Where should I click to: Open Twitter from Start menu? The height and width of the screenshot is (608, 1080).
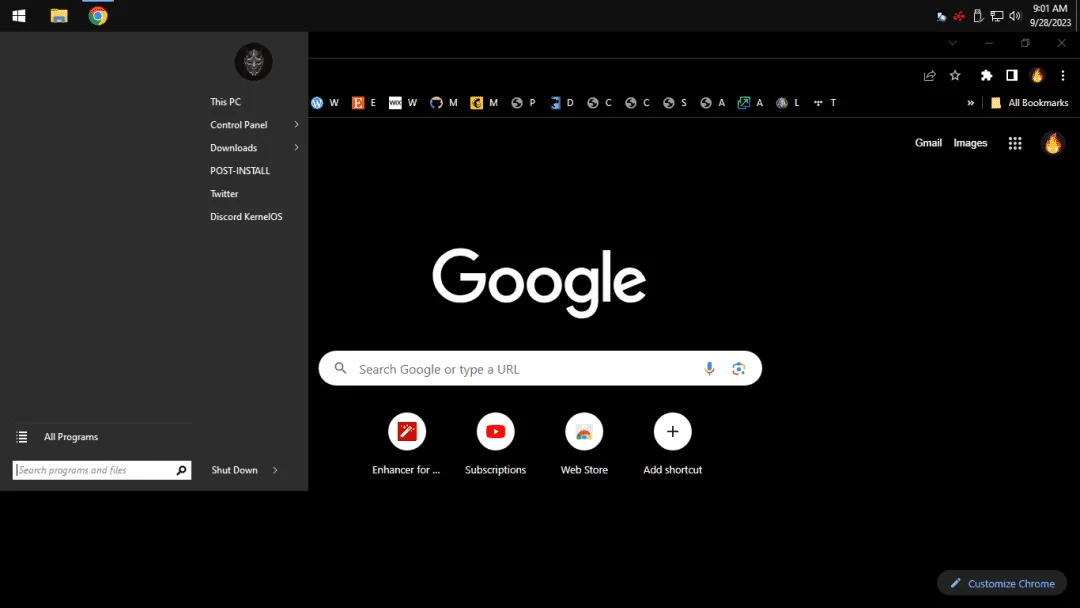click(224, 193)
